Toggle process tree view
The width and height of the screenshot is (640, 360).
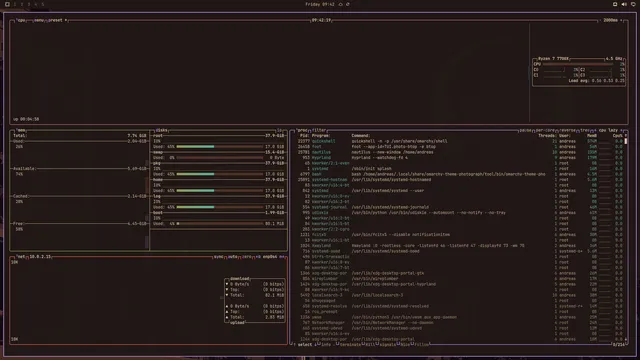584,130
